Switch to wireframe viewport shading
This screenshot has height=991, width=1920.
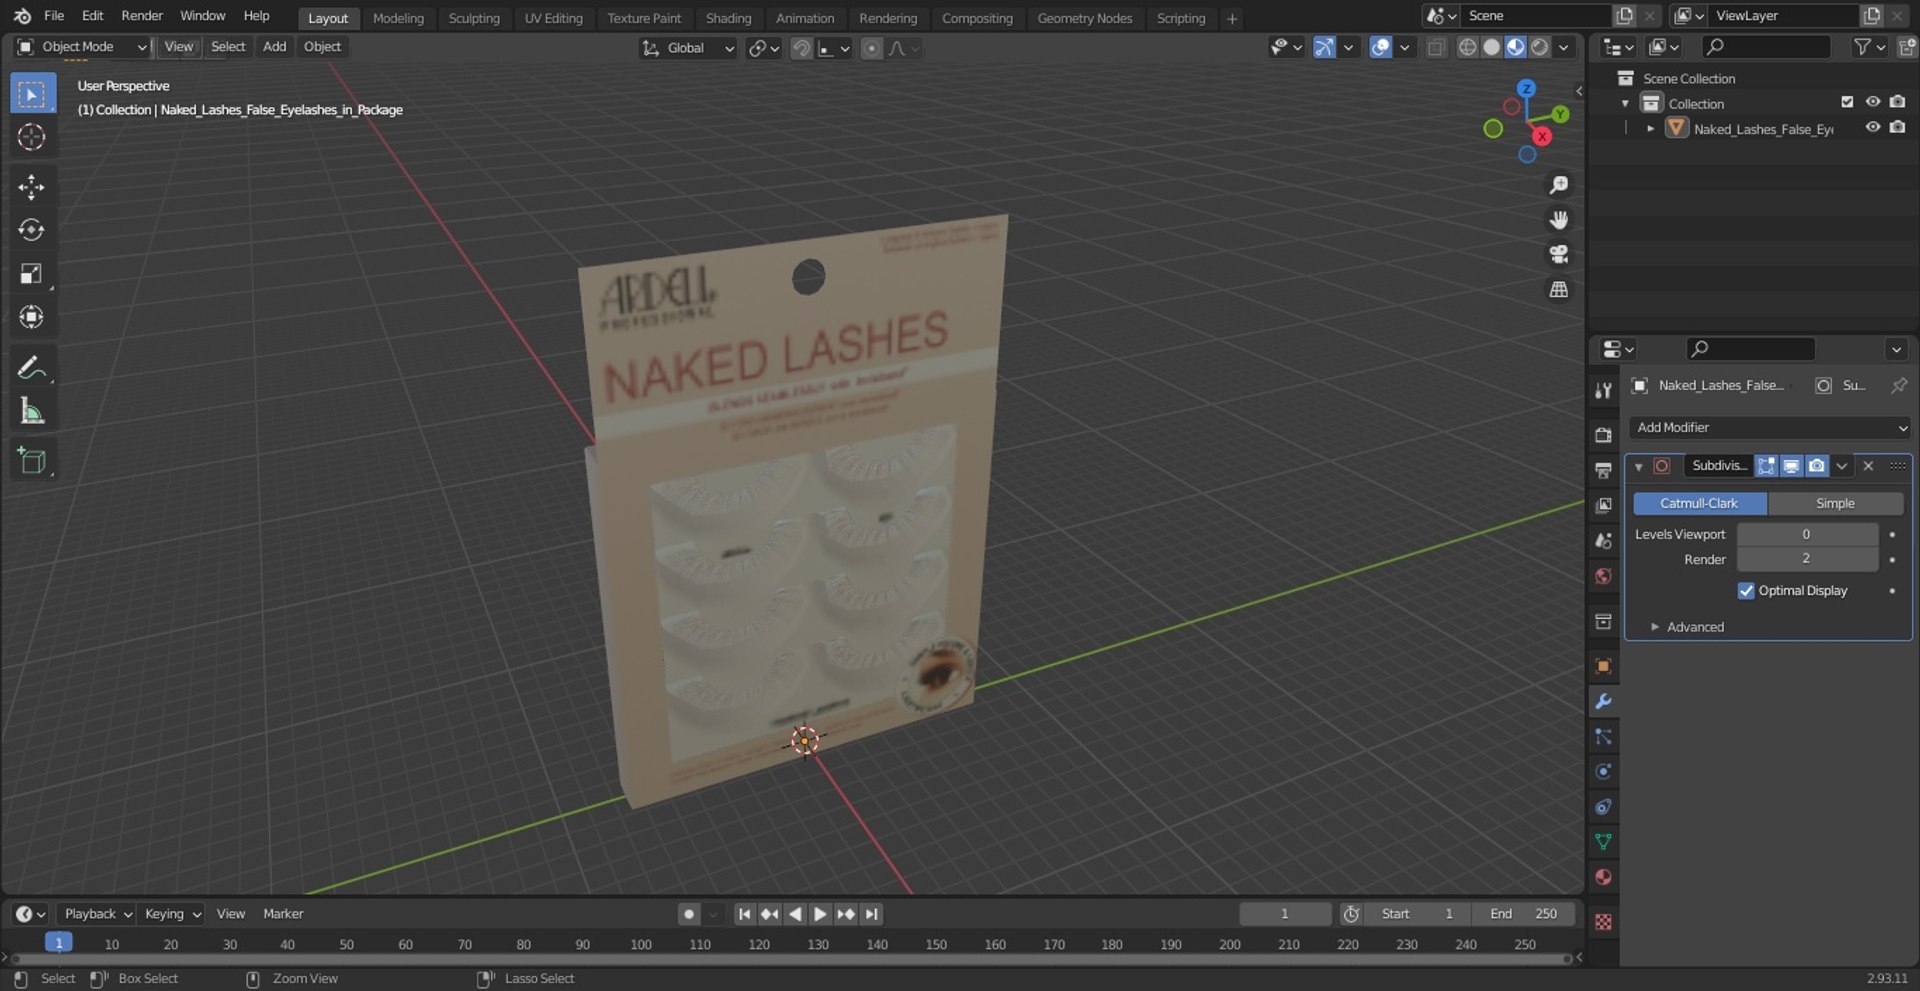pos(1467,47)
